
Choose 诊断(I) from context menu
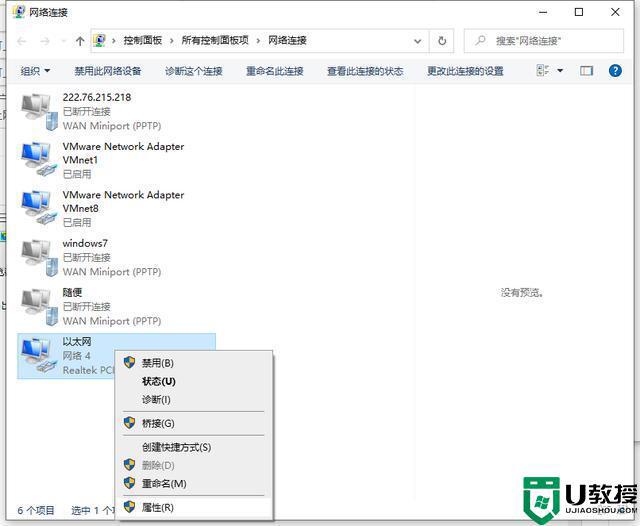194,399
